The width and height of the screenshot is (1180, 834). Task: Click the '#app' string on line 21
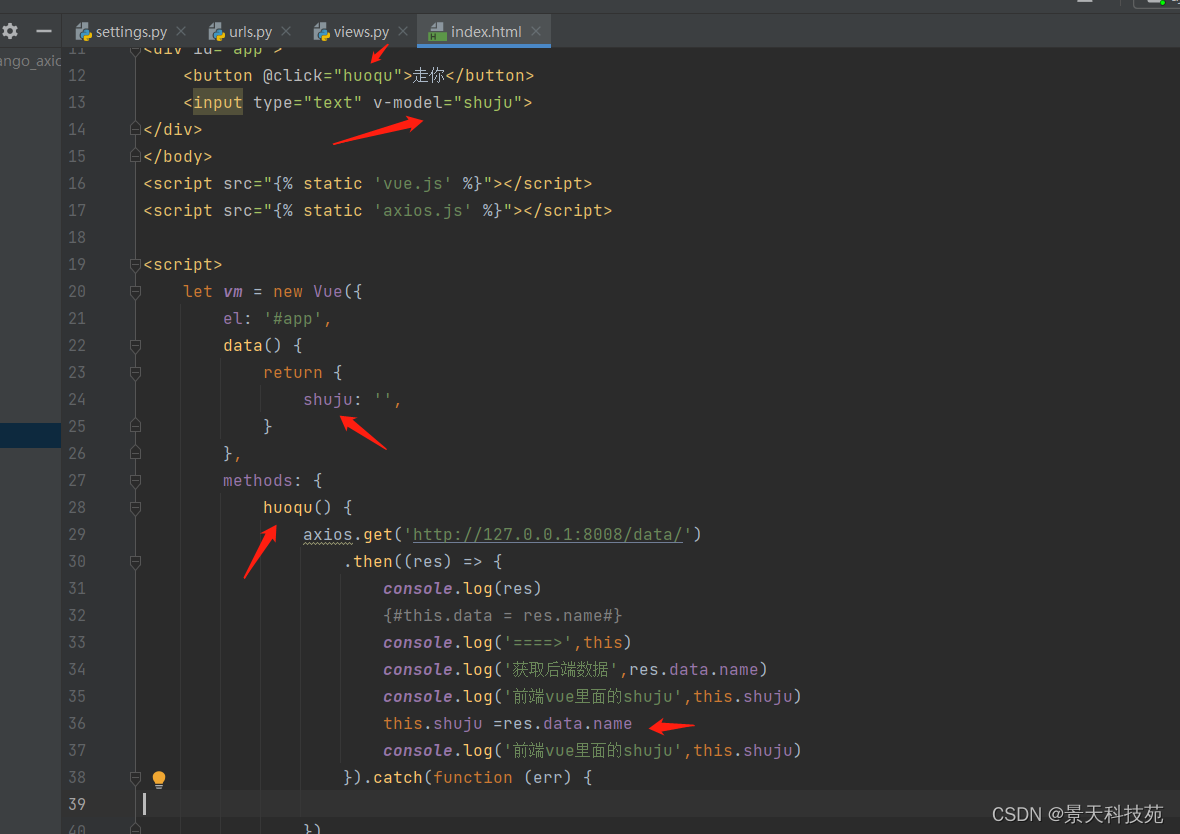[293, 319]
